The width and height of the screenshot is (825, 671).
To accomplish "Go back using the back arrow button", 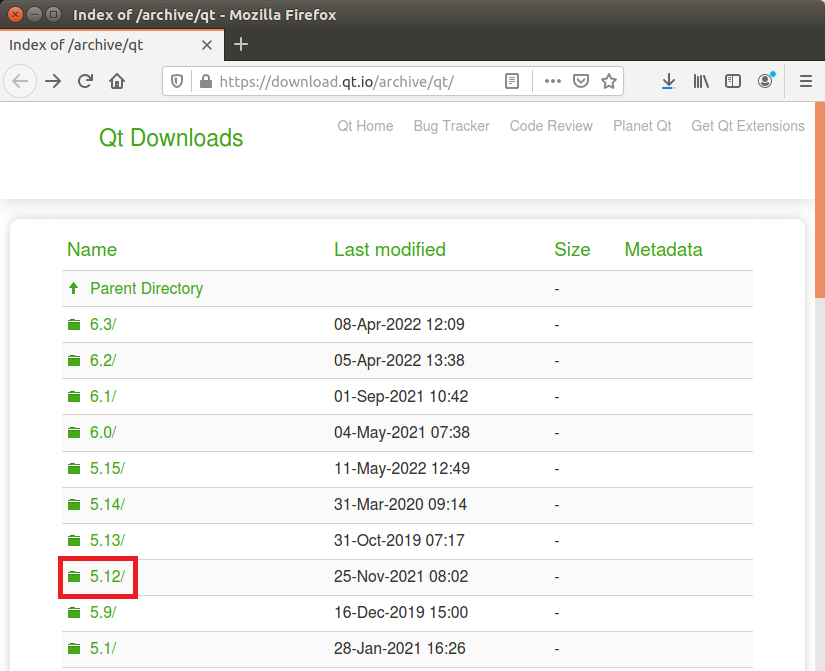I will (20, 81).
